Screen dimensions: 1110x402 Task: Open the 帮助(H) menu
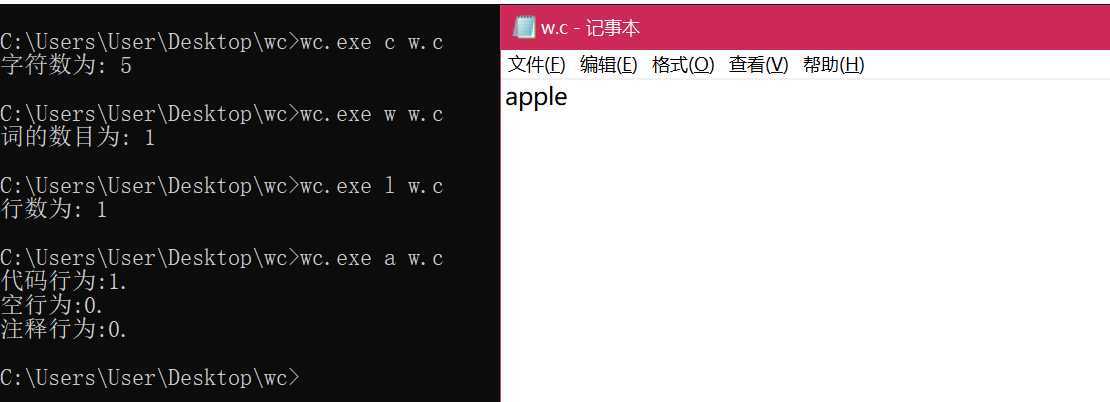click(833, 65)
